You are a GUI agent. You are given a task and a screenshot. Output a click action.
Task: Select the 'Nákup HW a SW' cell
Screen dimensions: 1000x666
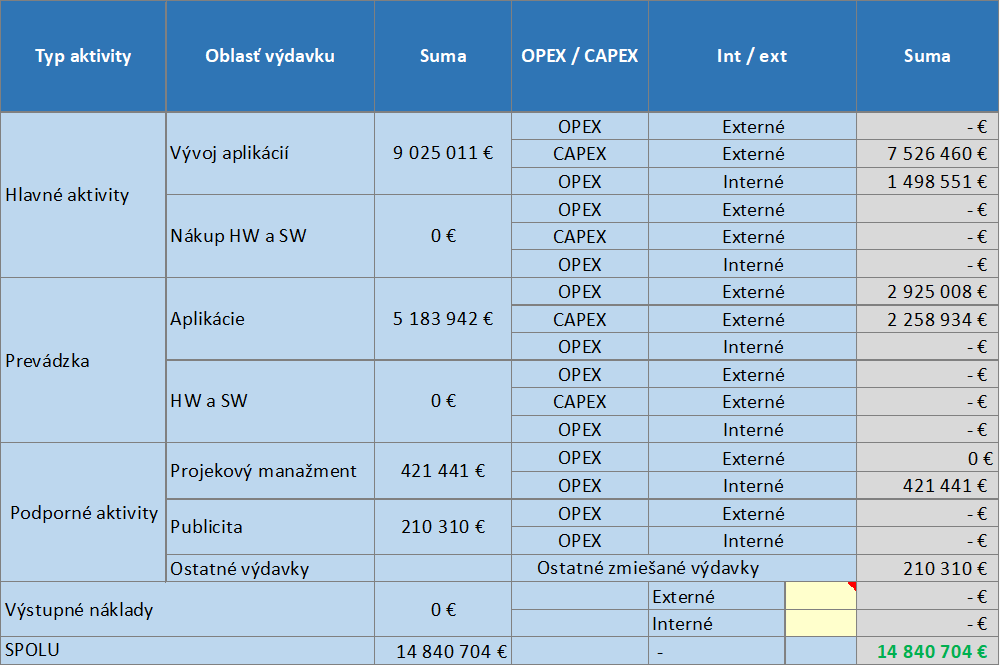coord(270,236)
